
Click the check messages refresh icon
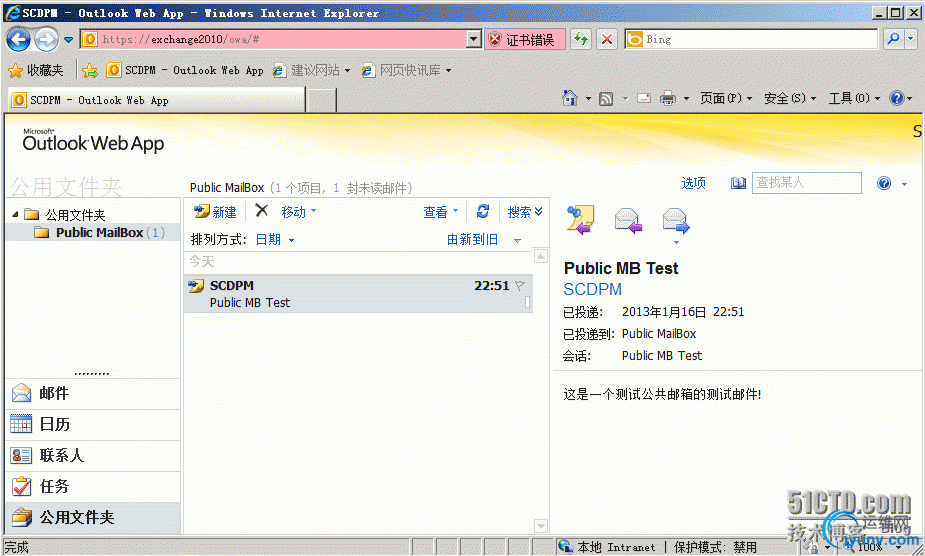pos(483,211)
